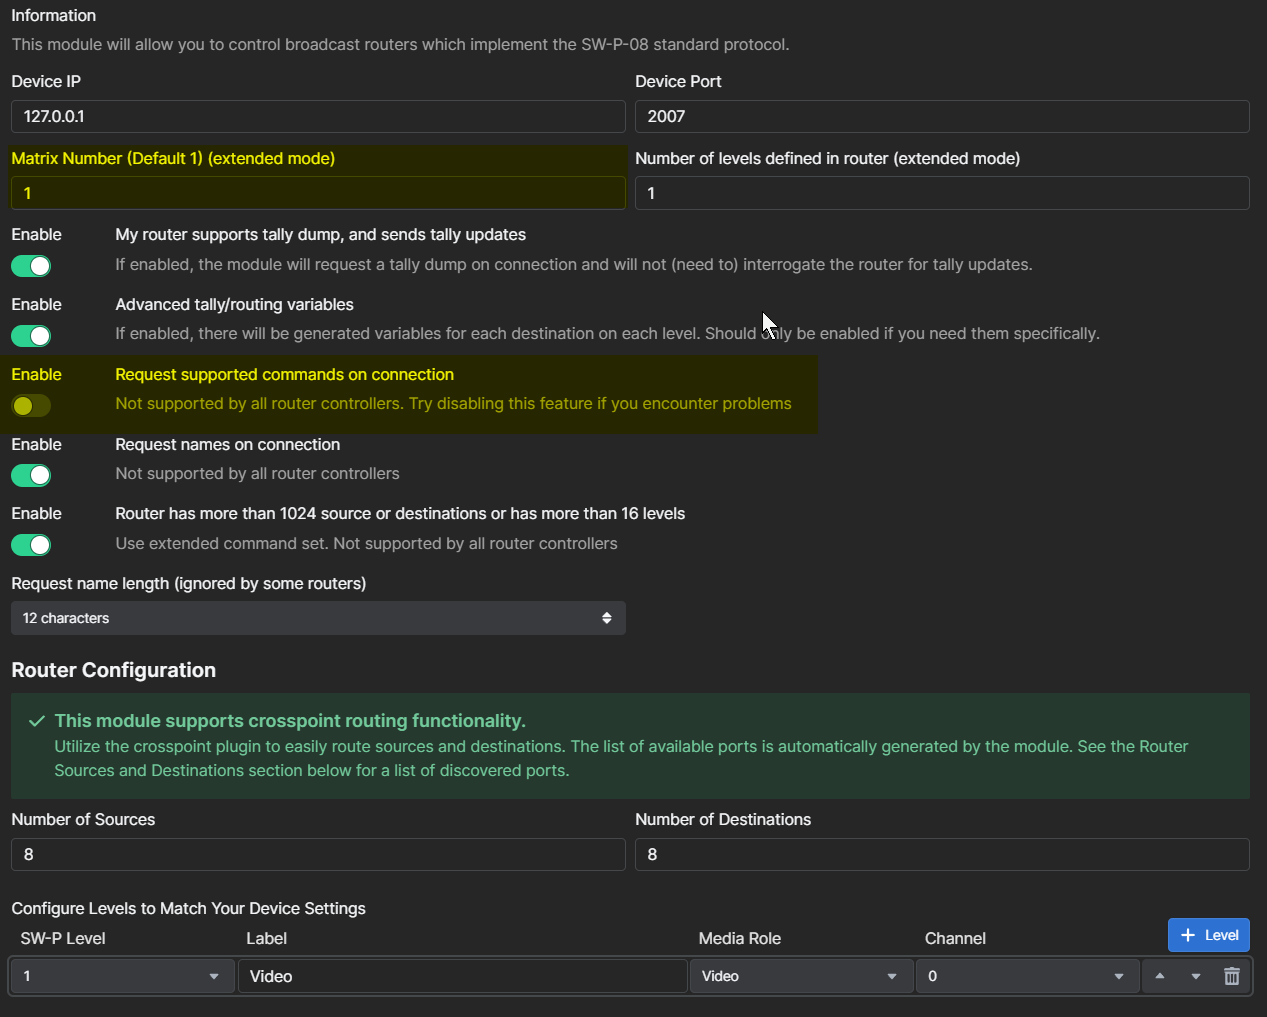Turn off Request names on connection
The height and width of the screenshot is (1017, 1267).
tap(31, 475)
